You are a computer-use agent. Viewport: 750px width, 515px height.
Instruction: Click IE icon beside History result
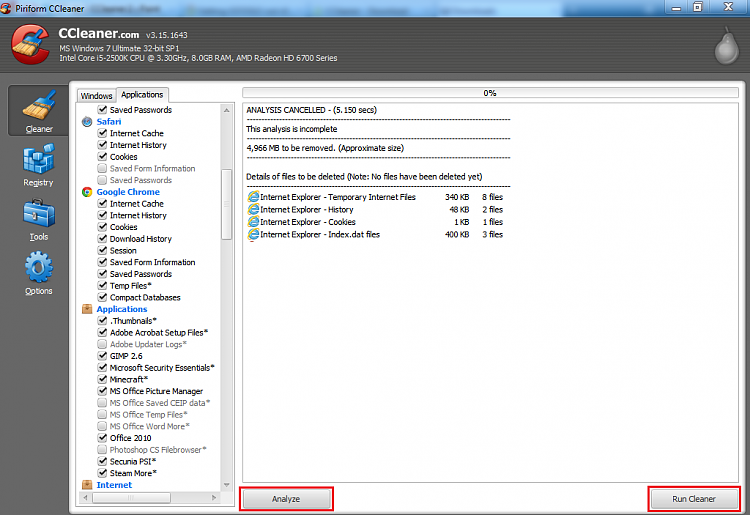[253, 209]
